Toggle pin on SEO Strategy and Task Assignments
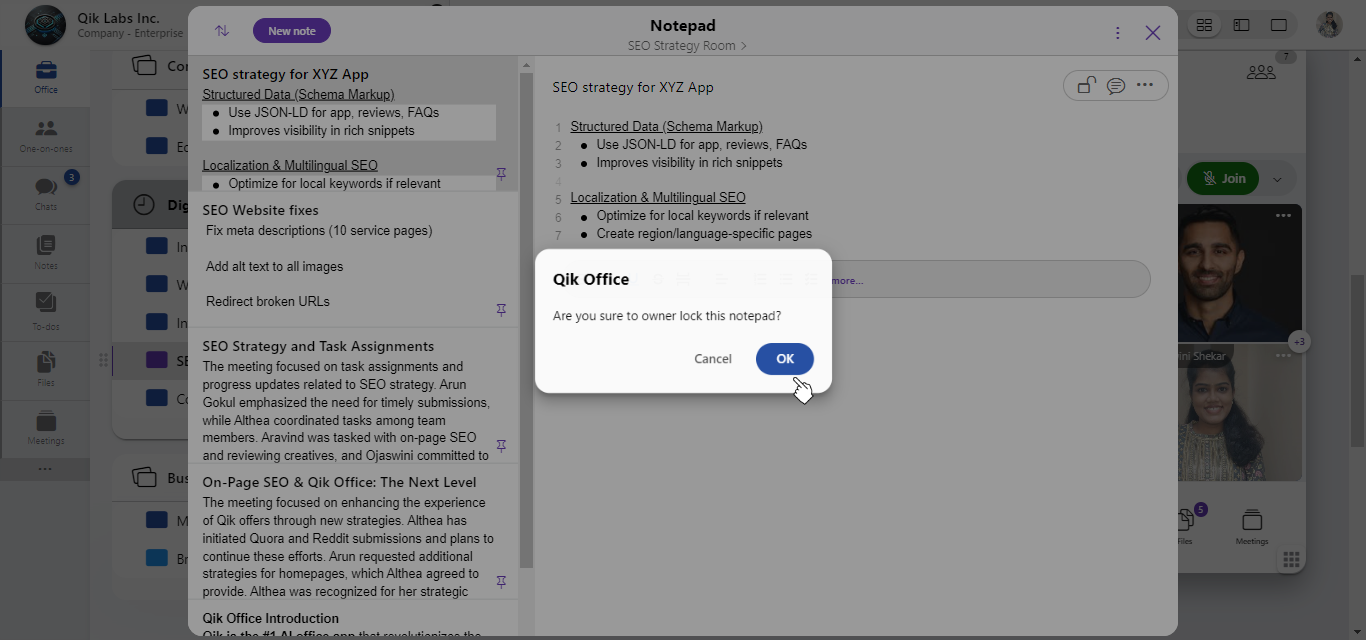Image resolution: width=1366 pixels, height=640 pixels. 501,446
